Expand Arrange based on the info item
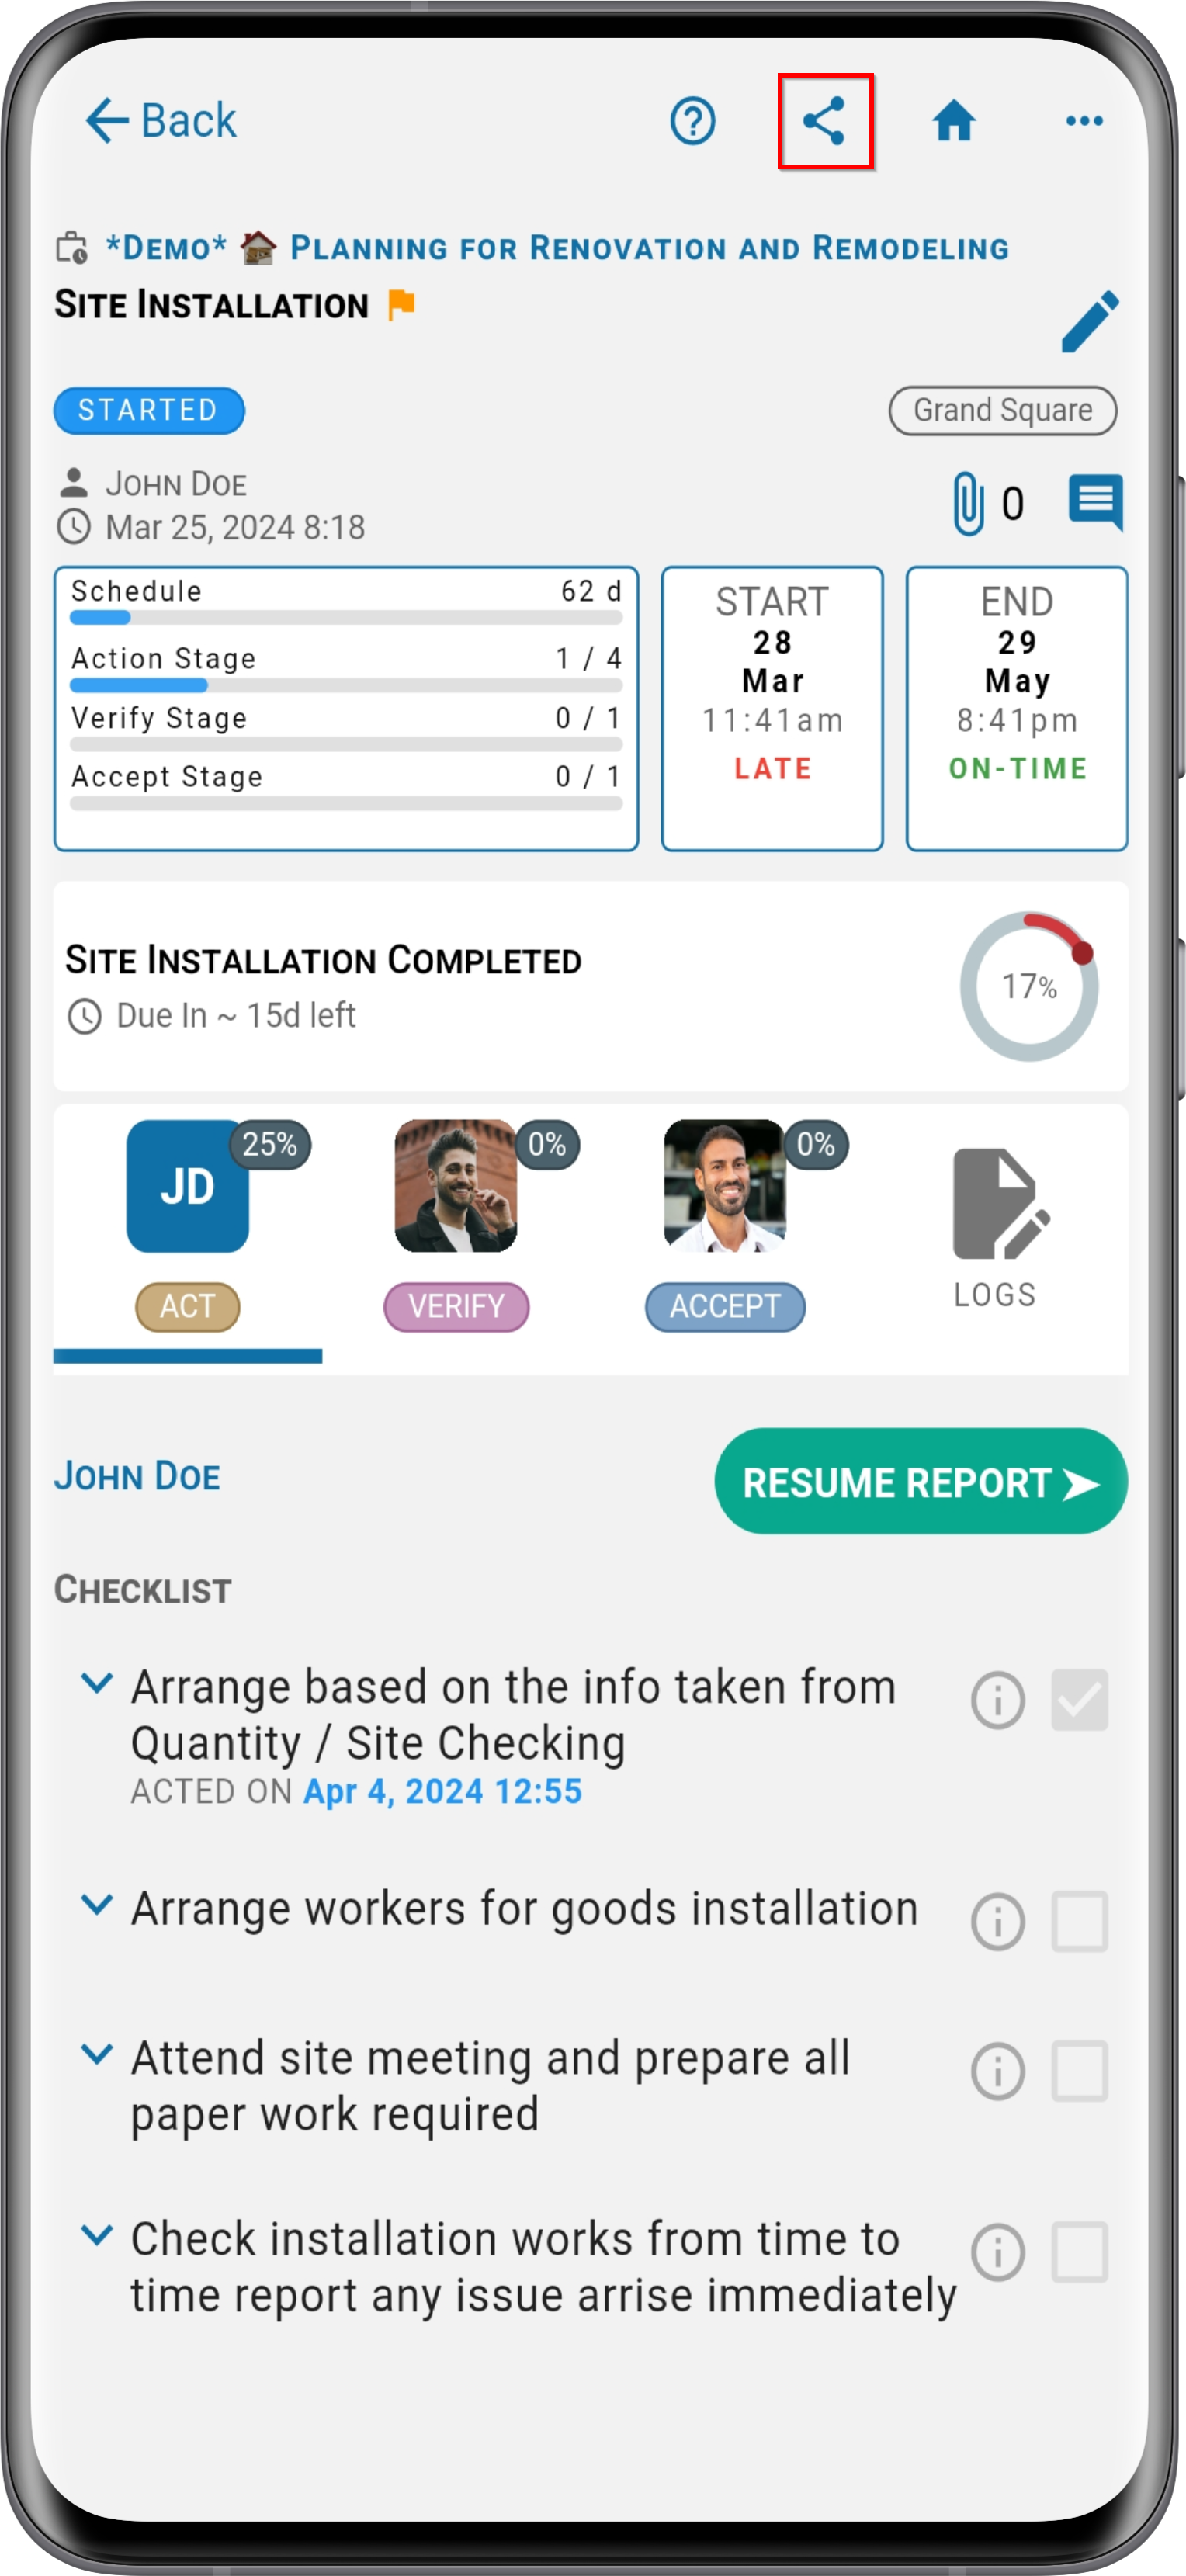This screenshot has height=2576, width=1186. (x=96, y=1682)
